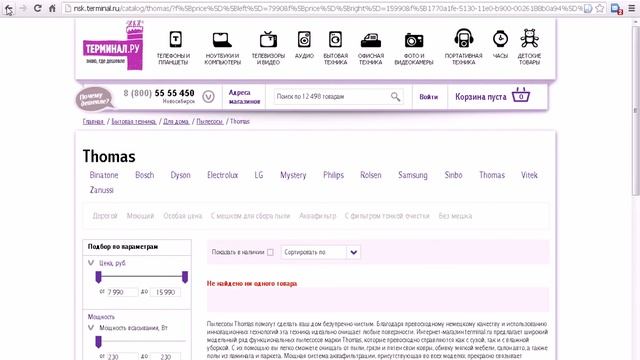Go back with the browser back arrow
The width and height of the screenshot is (640, 360).
pos(9,8)
